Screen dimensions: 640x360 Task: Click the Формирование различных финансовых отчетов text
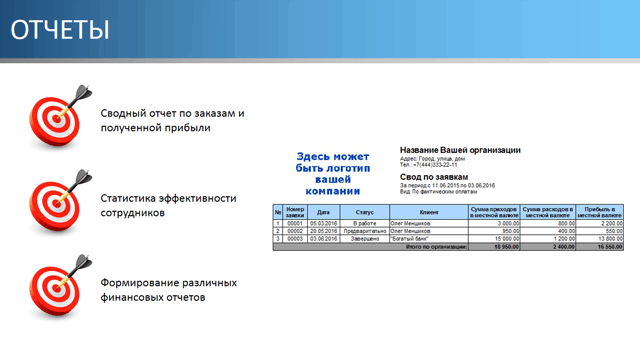(x=168, y=290)
